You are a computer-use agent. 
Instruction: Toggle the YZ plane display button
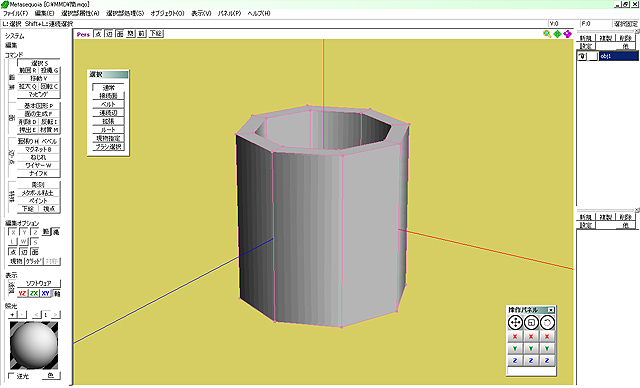[22, 293]
